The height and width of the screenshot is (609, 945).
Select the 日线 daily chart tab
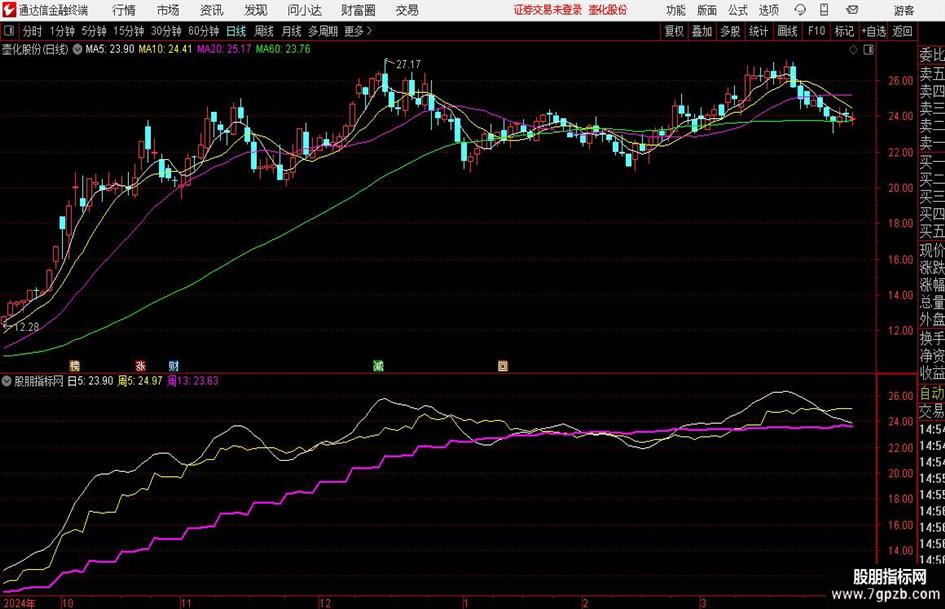[x=236, y=31]
